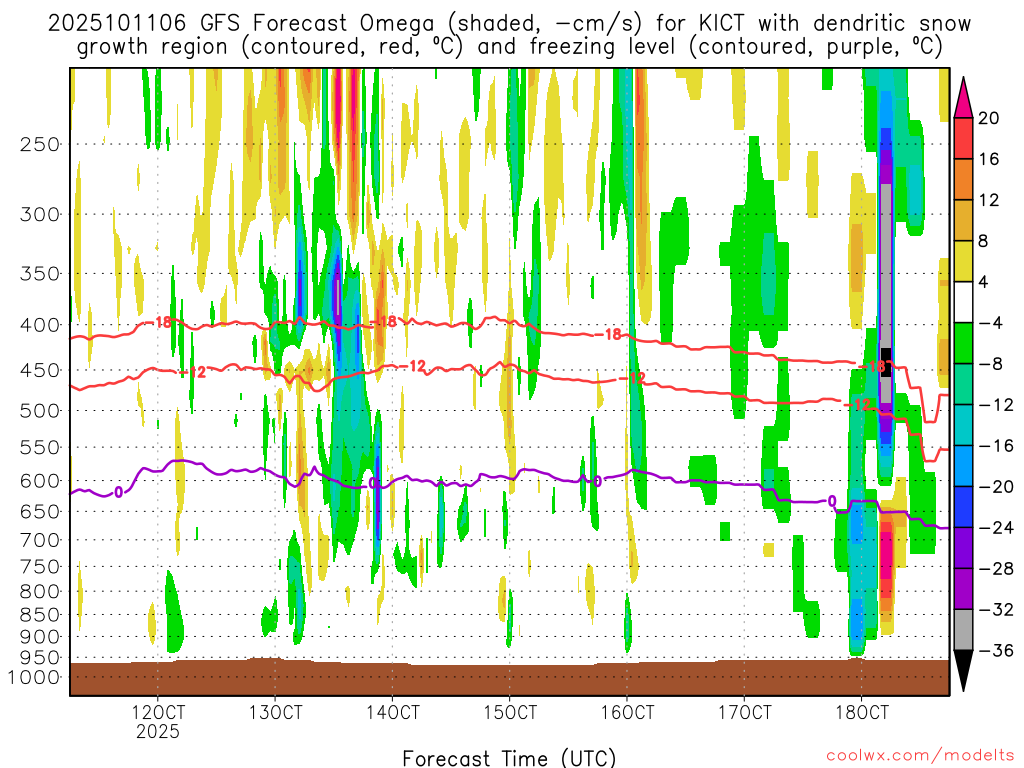Screen dimensions: 1024x768
Task: Click the purple colorbar swatch between -24 and -28
Action: (x=963, y=548)
